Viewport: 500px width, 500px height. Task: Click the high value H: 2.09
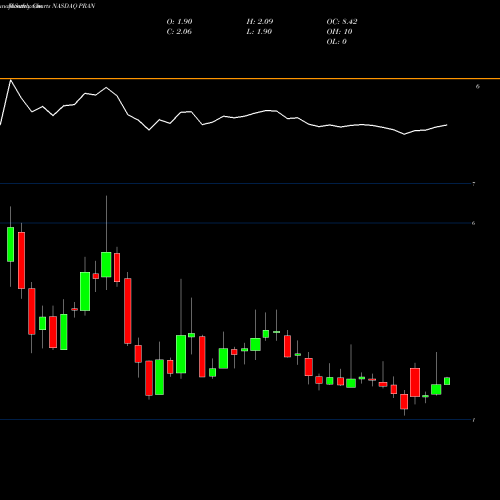point(260,22)
